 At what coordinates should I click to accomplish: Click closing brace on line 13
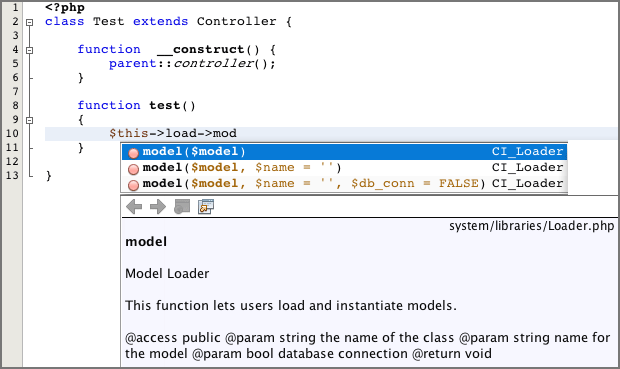coord(48,176)
